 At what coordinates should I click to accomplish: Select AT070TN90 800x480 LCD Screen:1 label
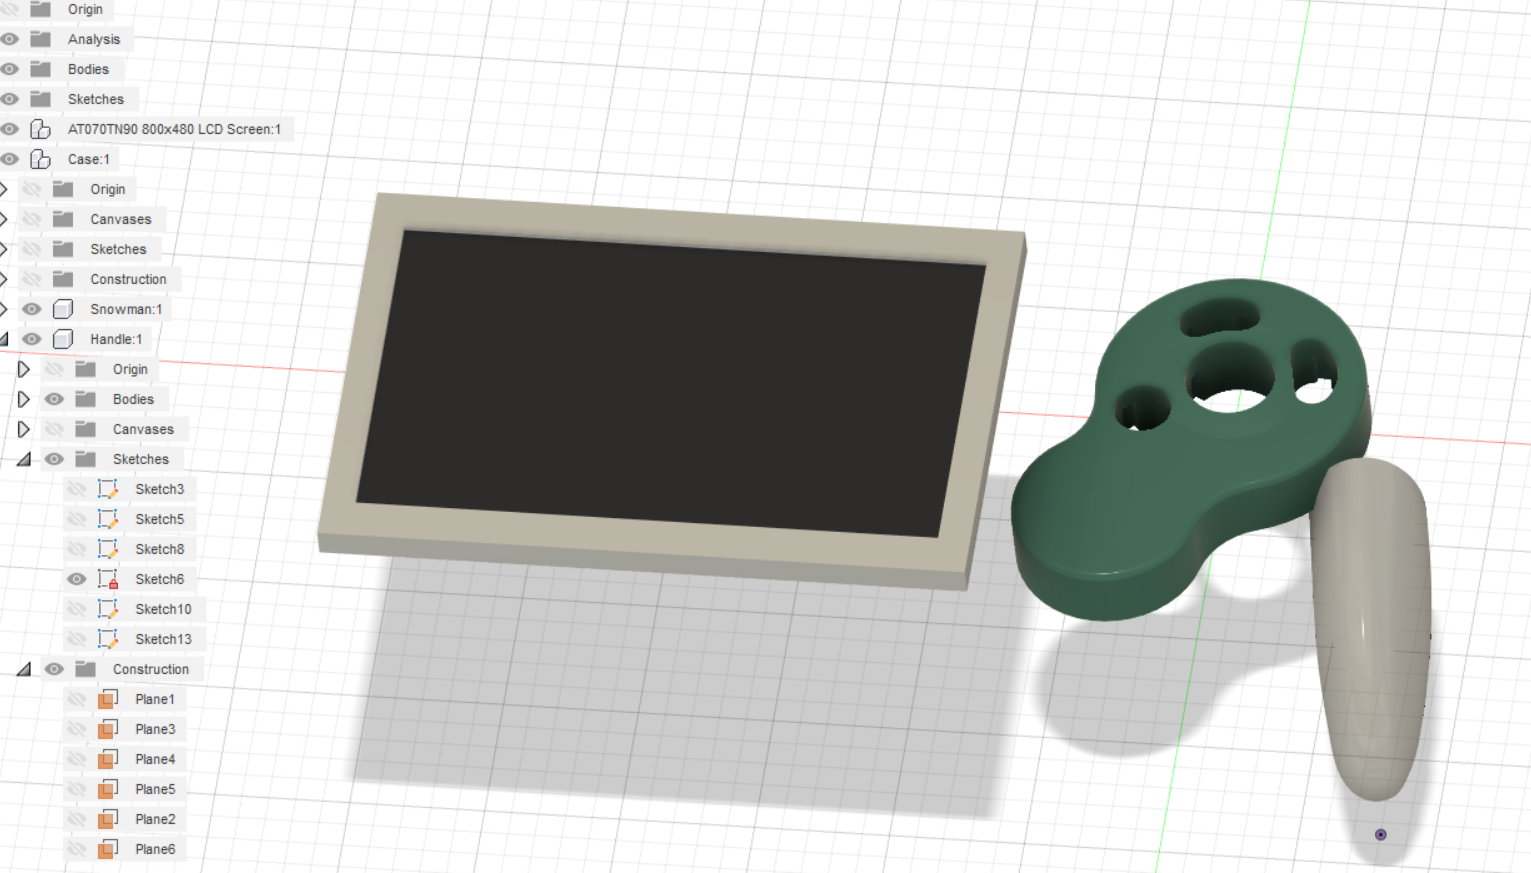click(174, 129)
